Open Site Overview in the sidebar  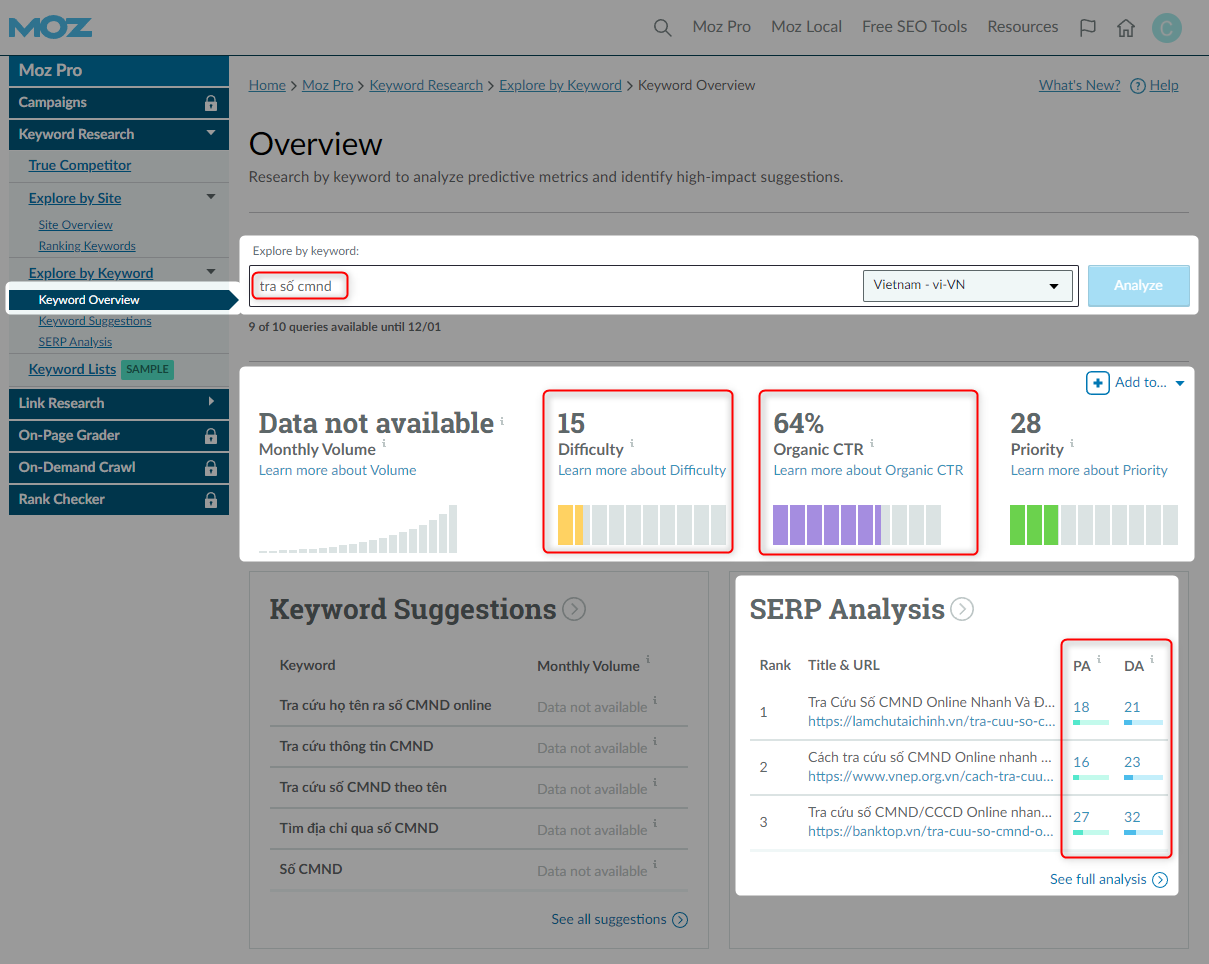tap(75, 225)
